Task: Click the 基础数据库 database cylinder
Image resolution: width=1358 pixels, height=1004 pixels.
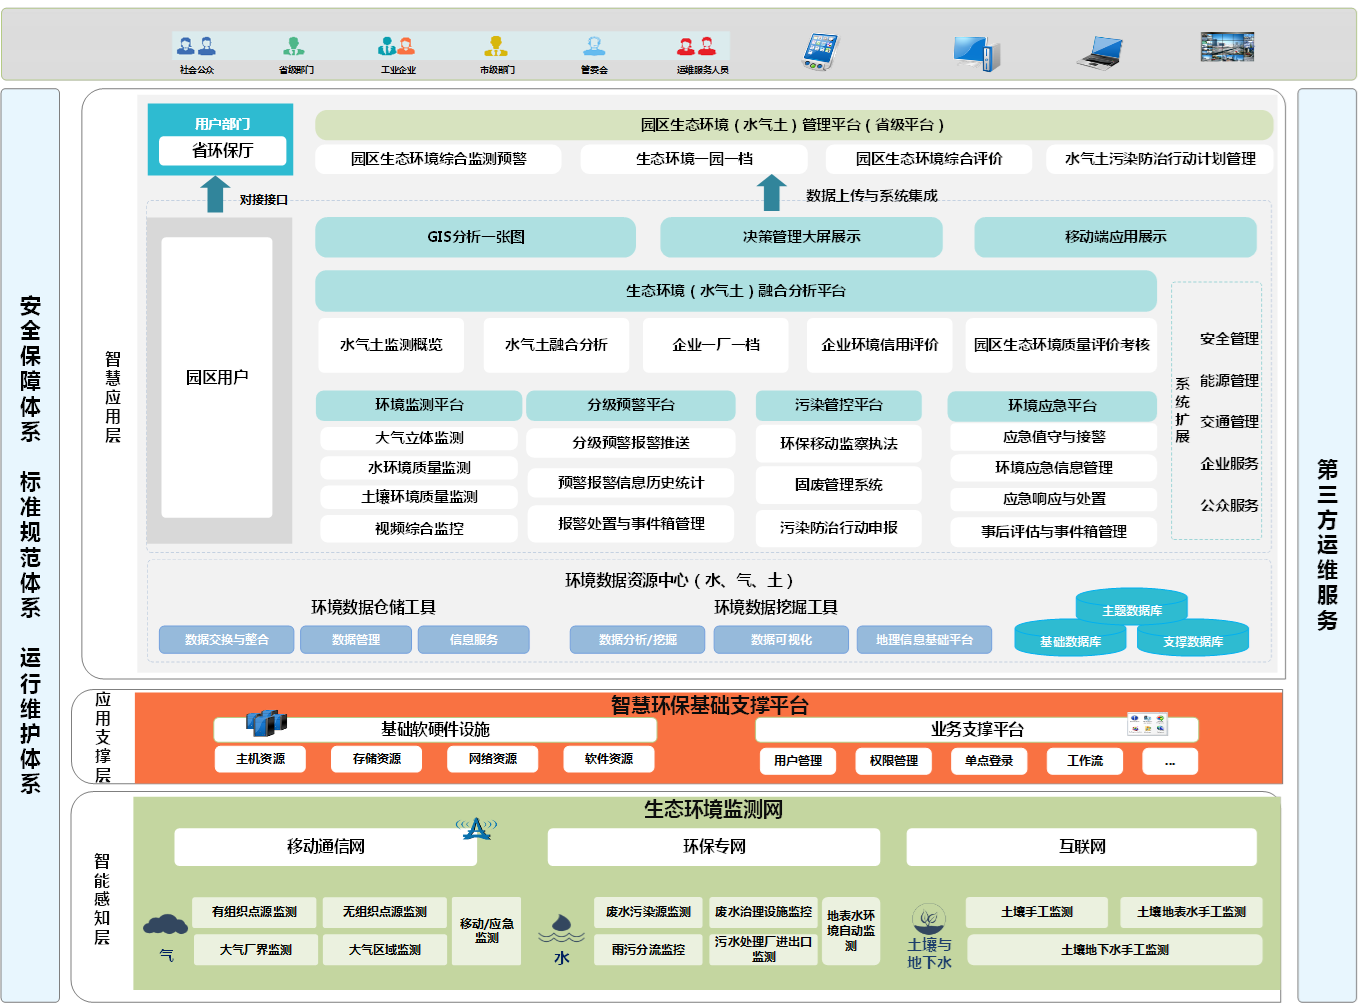Action: [1070, 638]
